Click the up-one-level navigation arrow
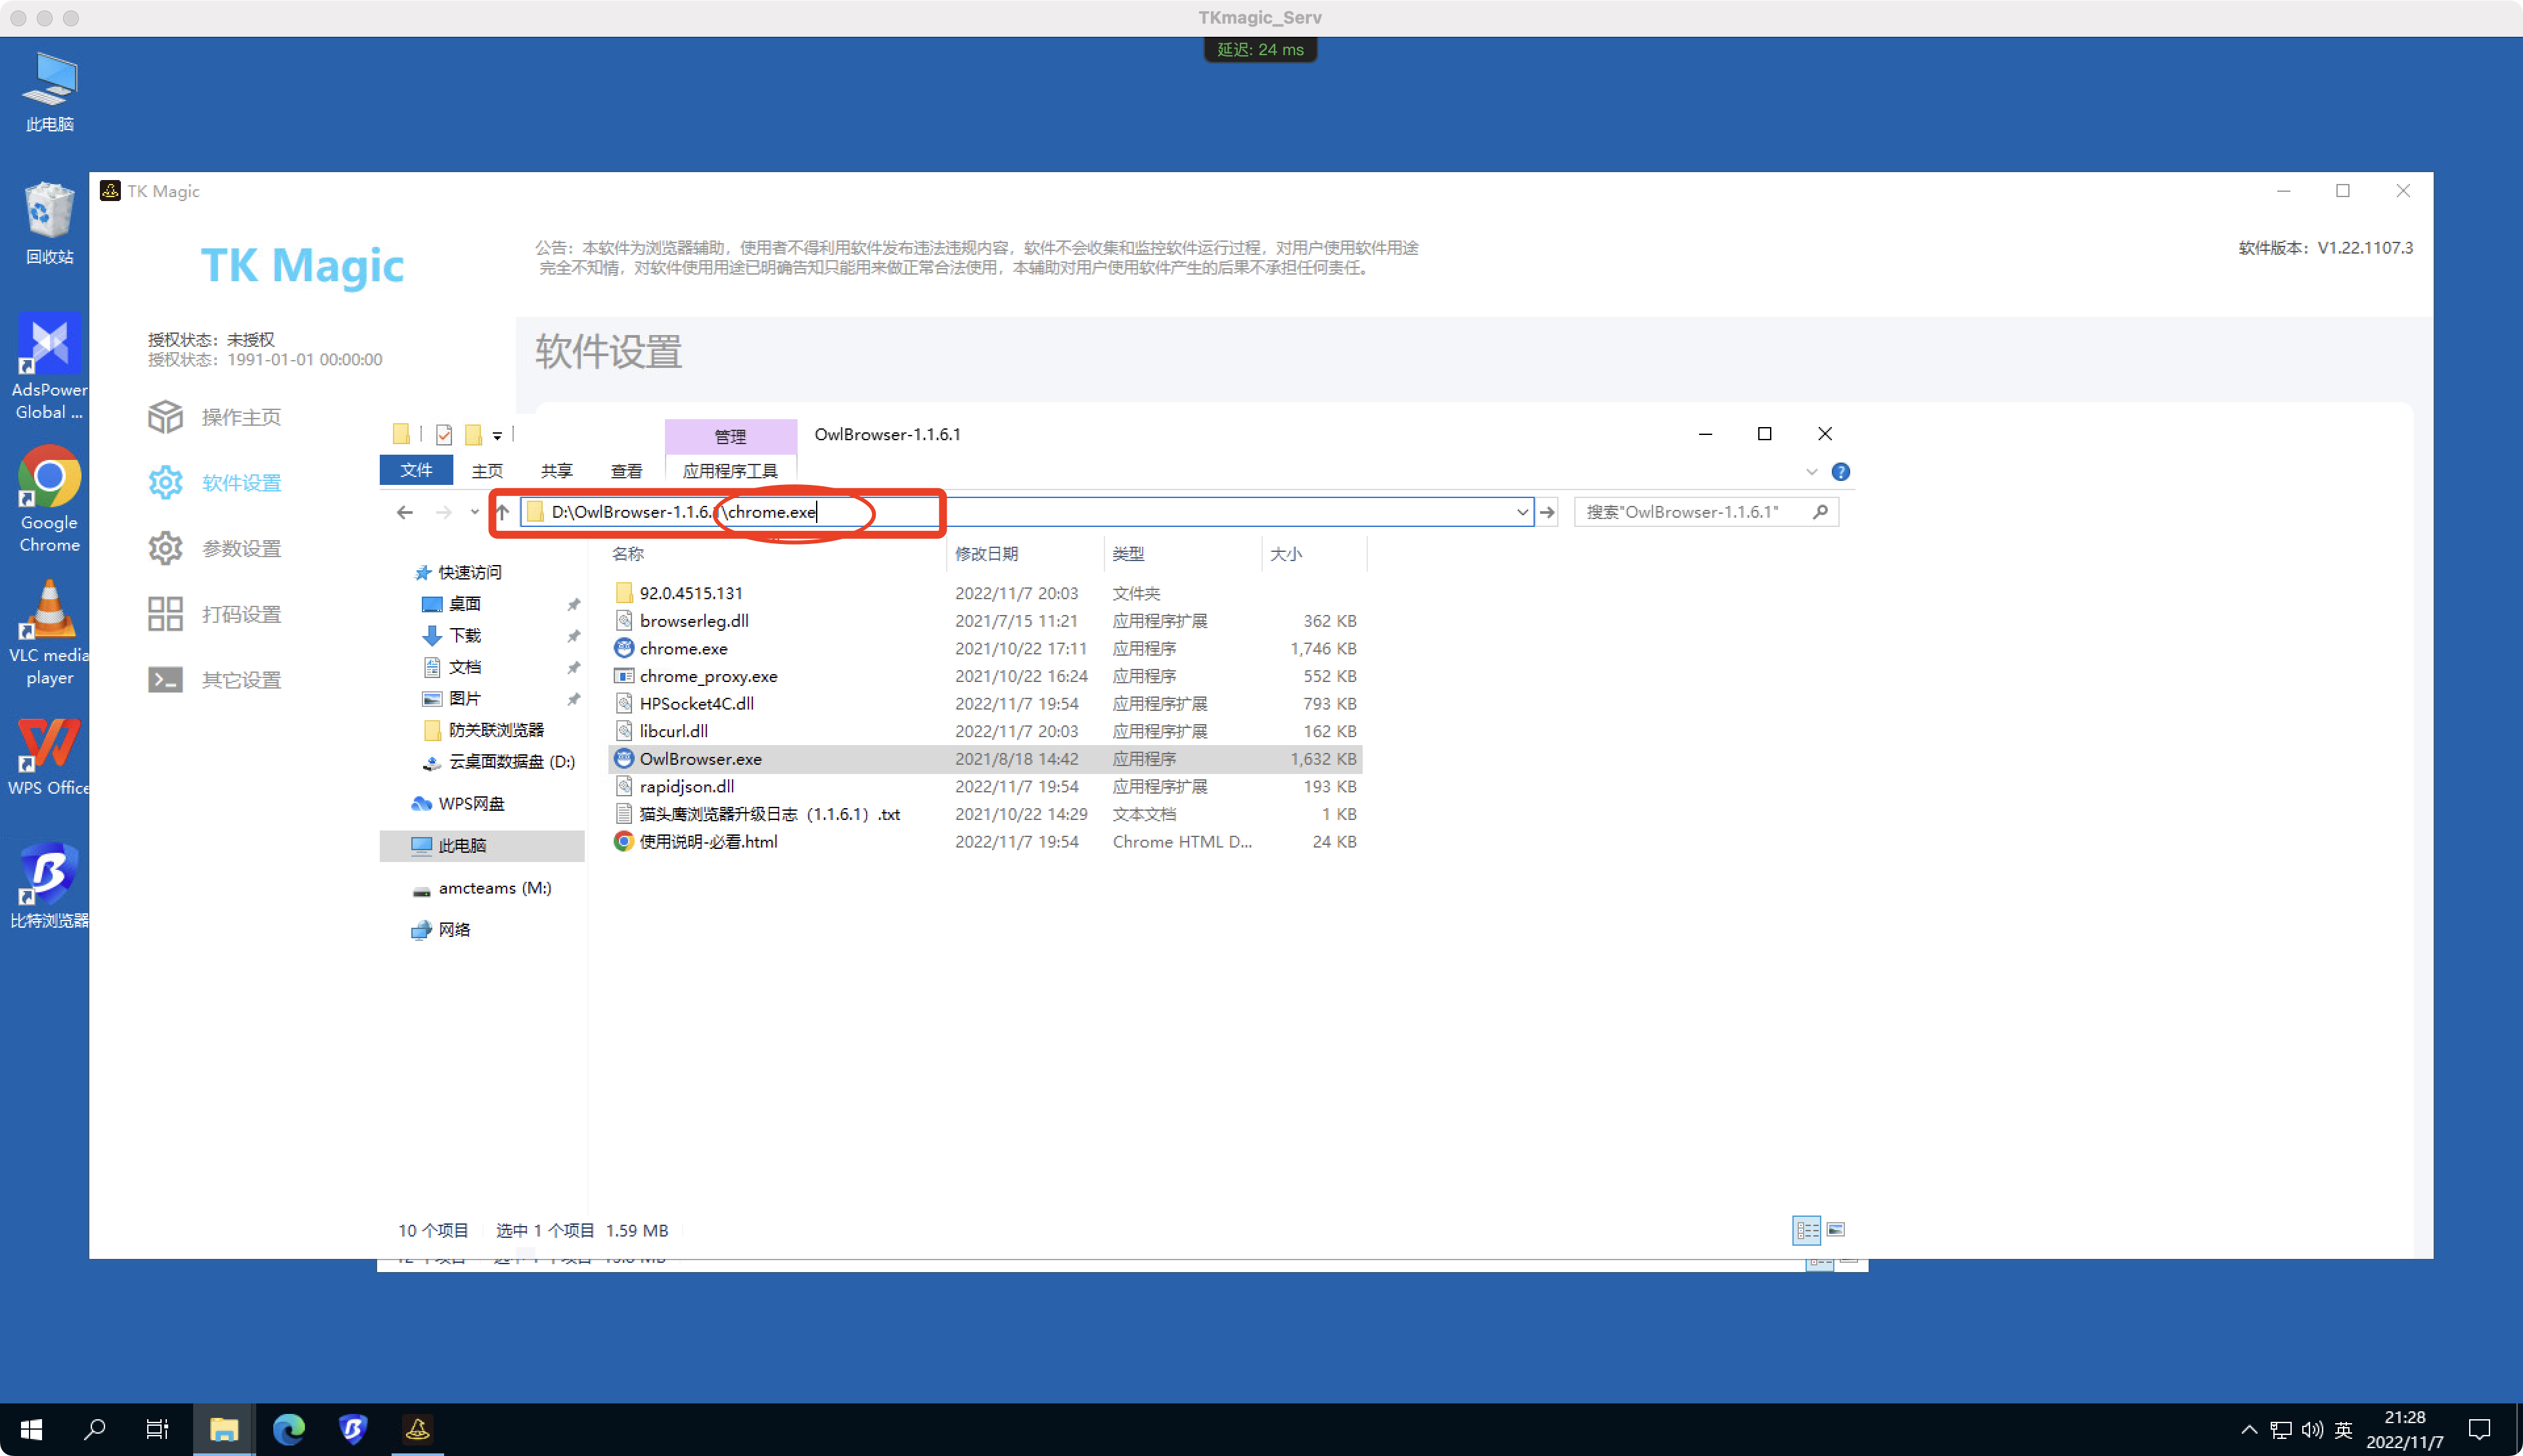This screenshot has height=1456, width=2523. click(503, 512)
